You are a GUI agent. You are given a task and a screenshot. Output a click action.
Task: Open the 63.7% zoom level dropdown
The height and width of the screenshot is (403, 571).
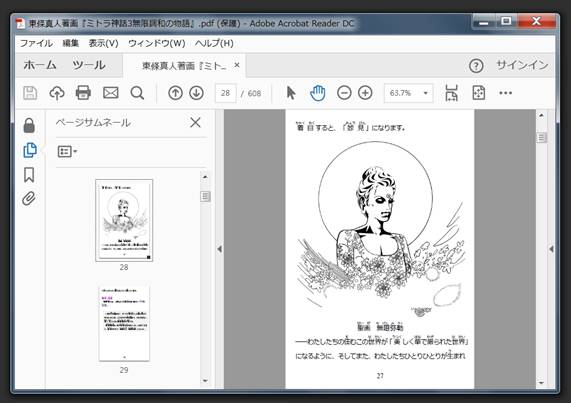tap(408, 93)
